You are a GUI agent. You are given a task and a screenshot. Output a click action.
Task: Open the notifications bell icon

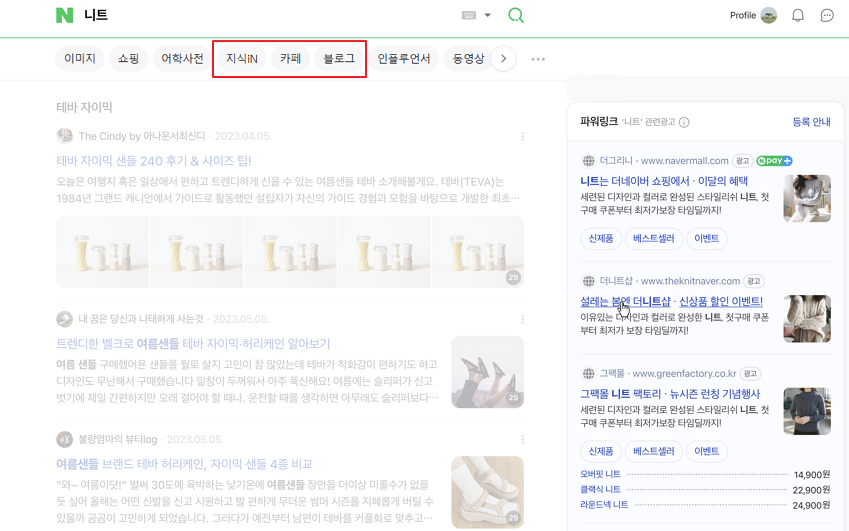(x=798, y=15)
